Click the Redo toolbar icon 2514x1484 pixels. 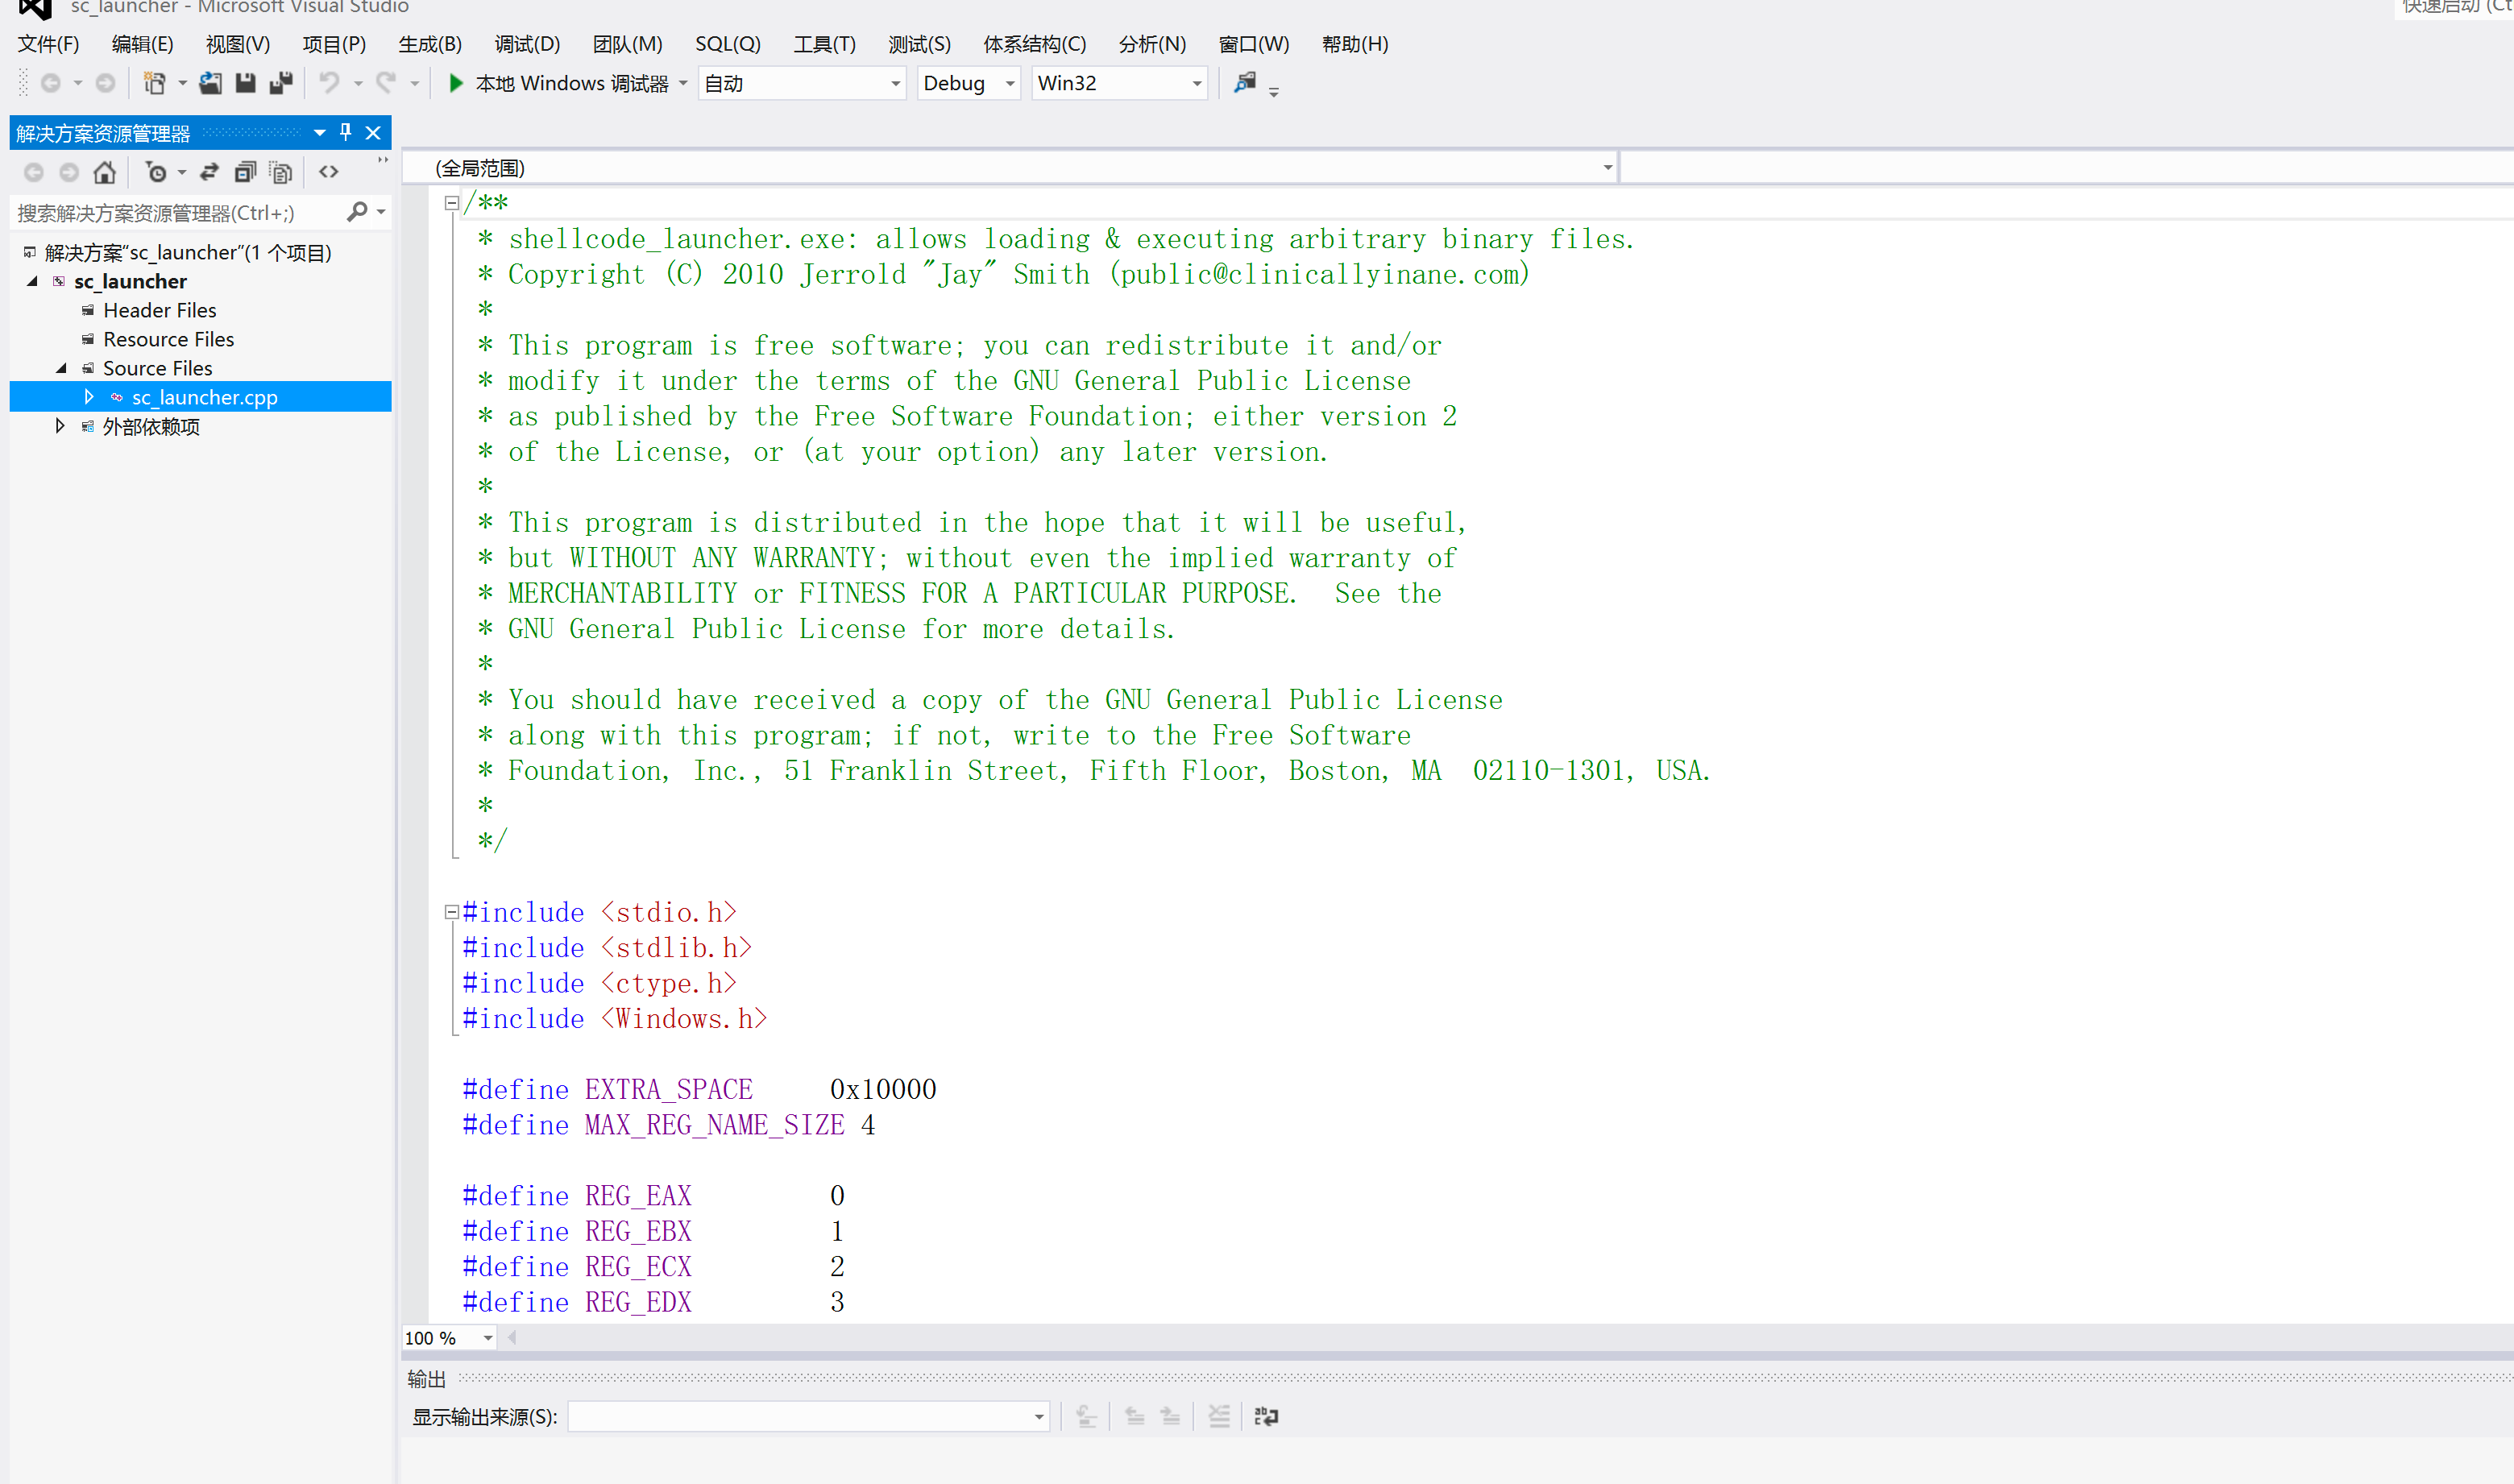[386, 84]
